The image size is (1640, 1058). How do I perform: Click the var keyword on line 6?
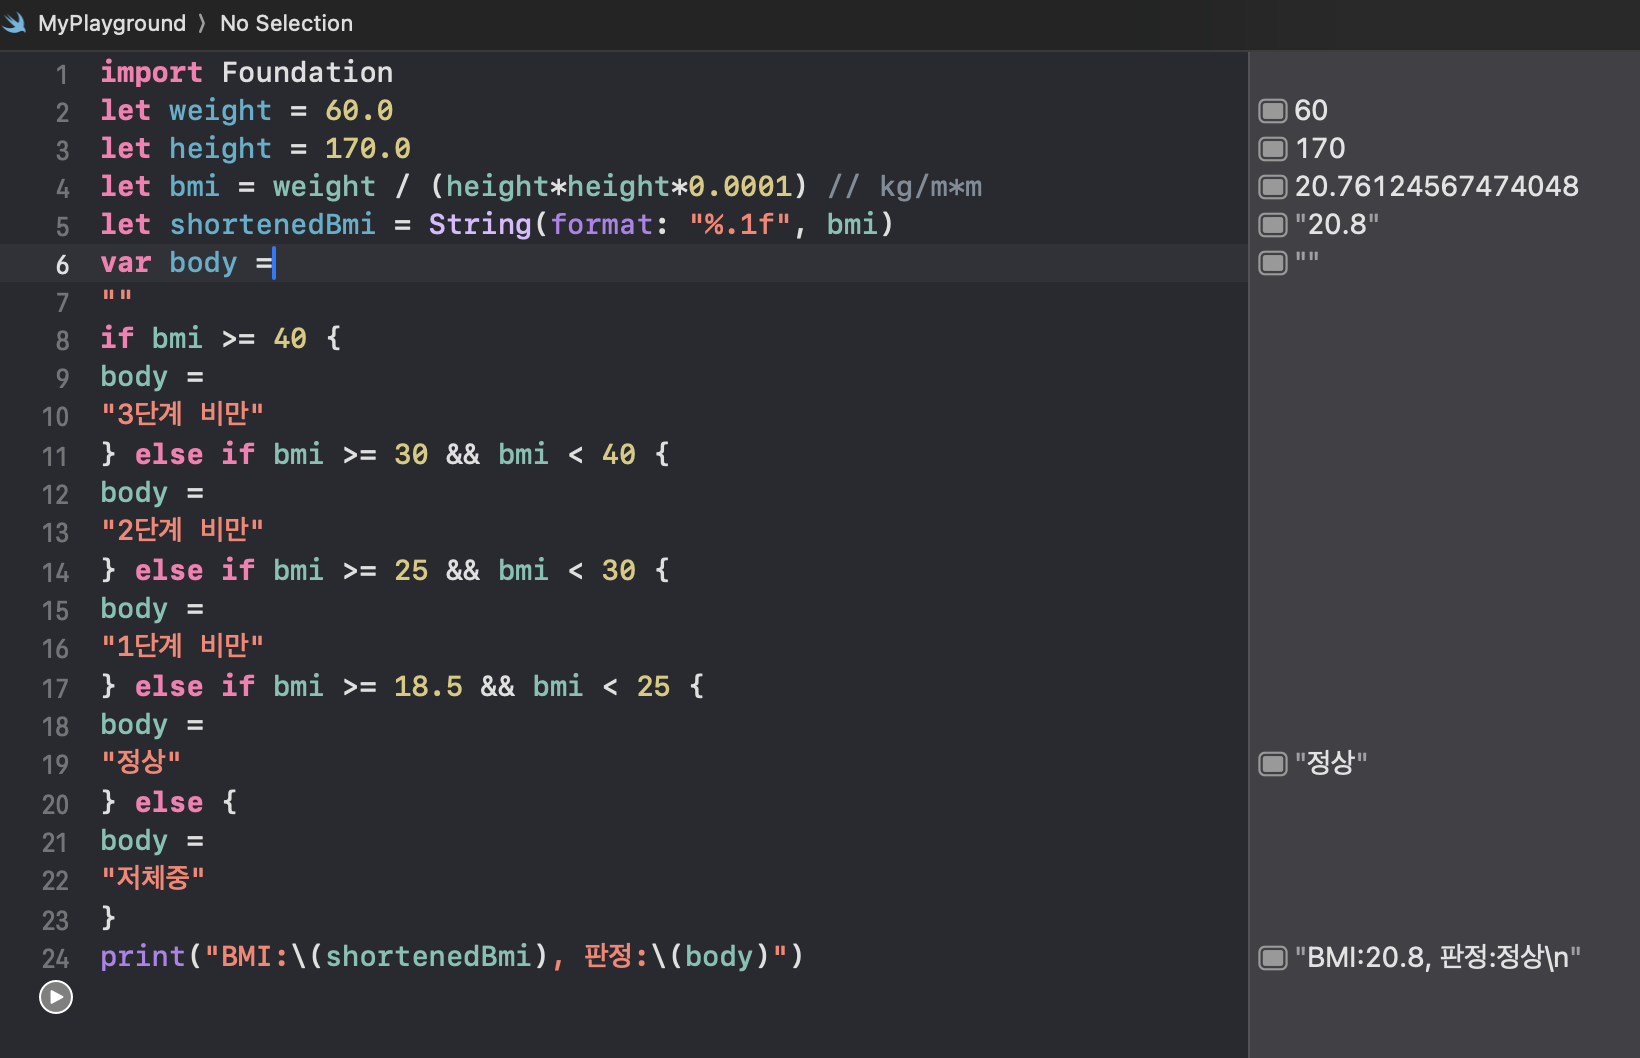[x=125, y=262]
